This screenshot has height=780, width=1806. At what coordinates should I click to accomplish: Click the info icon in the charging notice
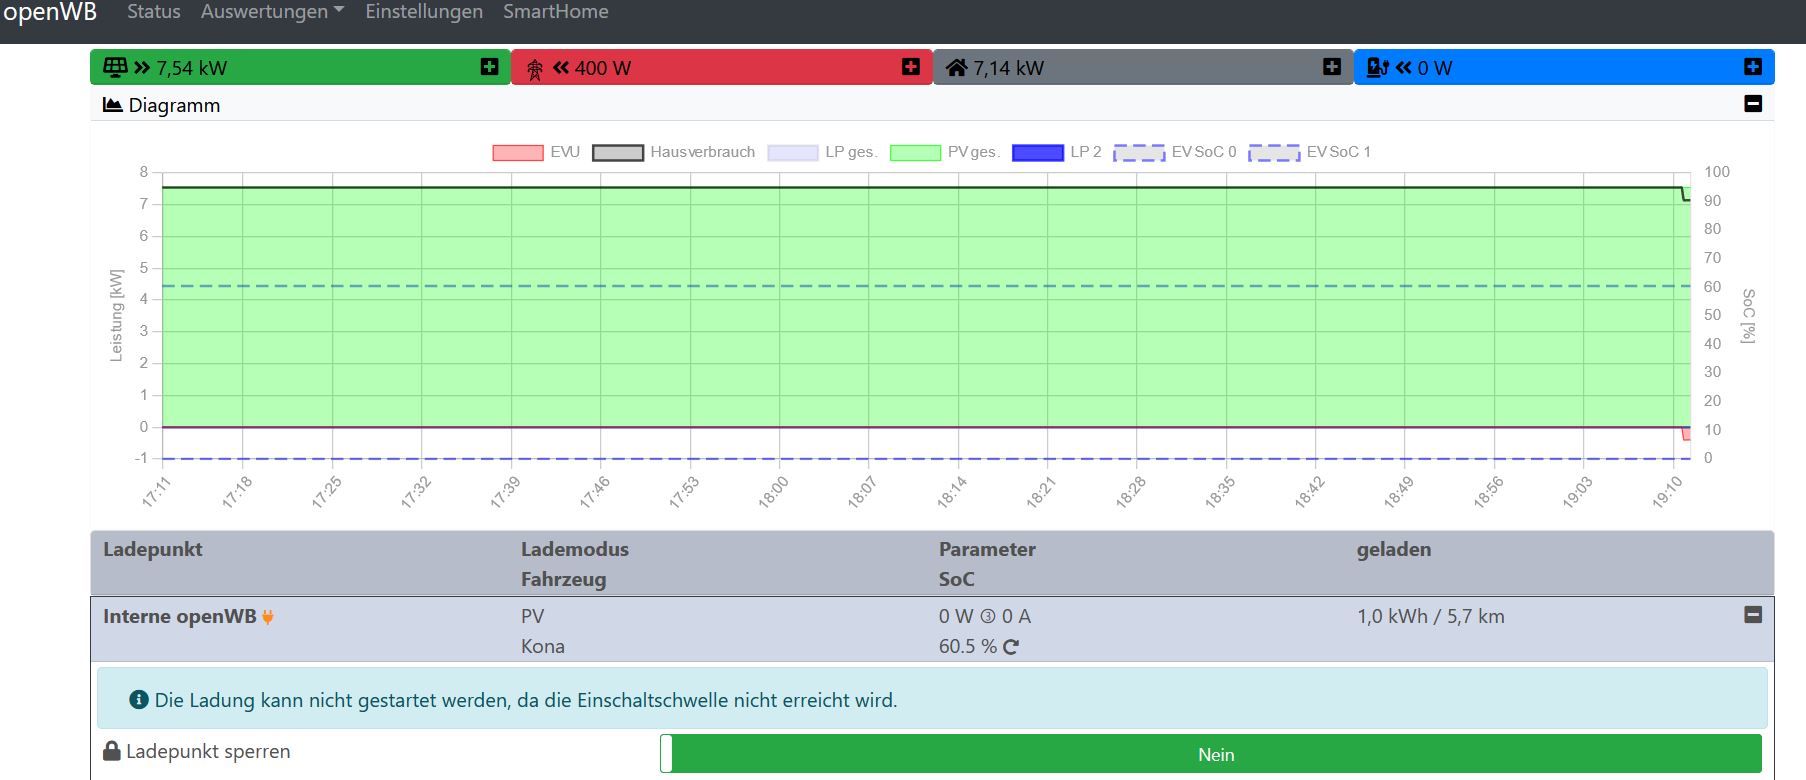coord(139,700)
